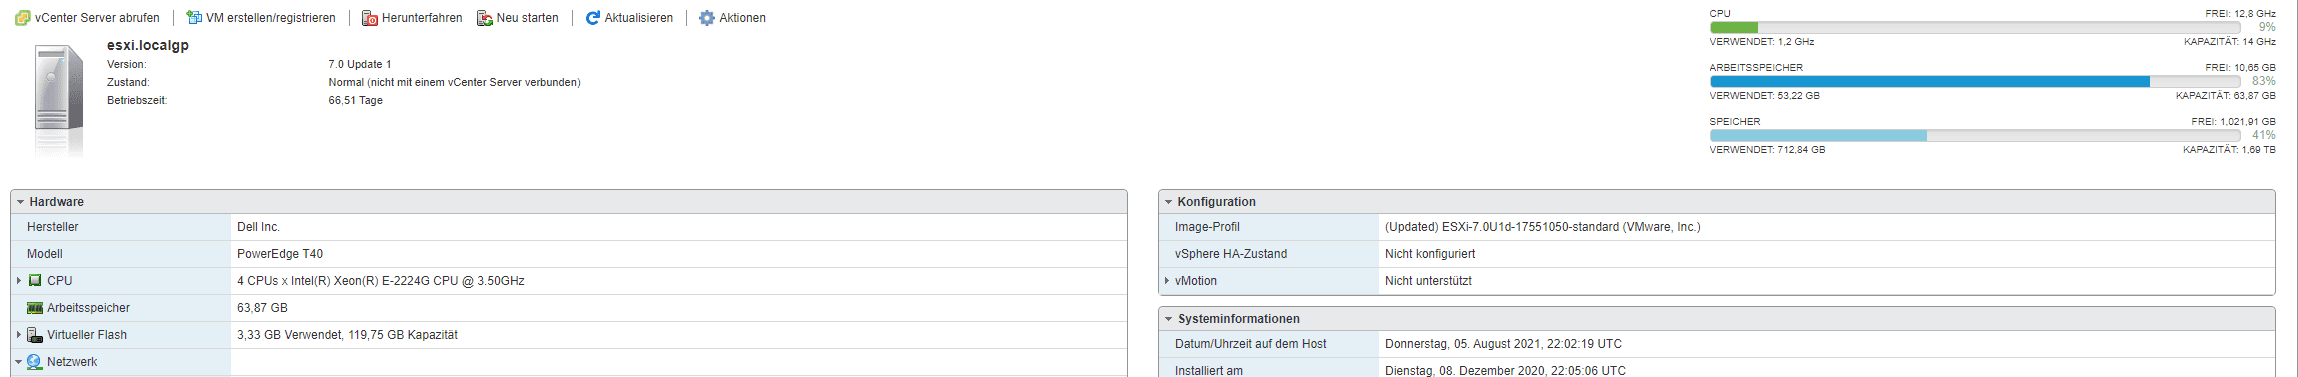Click vCenter Server abrufen button
Image resolution: width=2298 pixels, height=377 pixels.
[87, 18]
